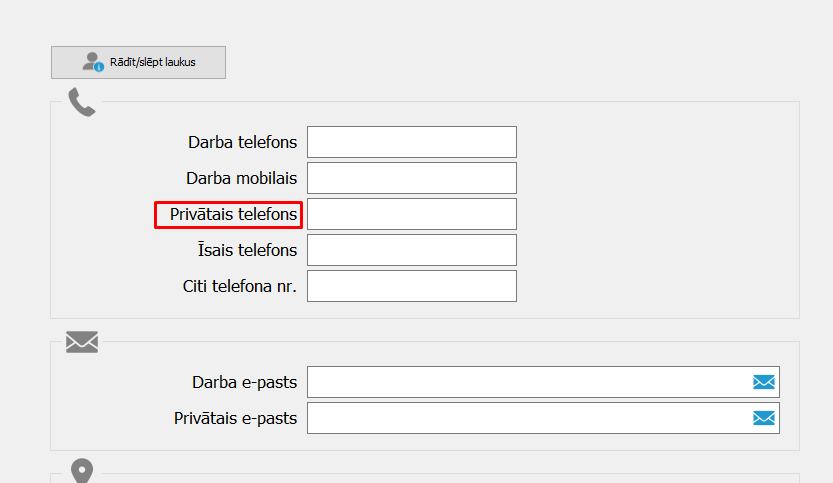Click the Citi telefona nr. label
833x483 pixels.
[x=240, y=286]
